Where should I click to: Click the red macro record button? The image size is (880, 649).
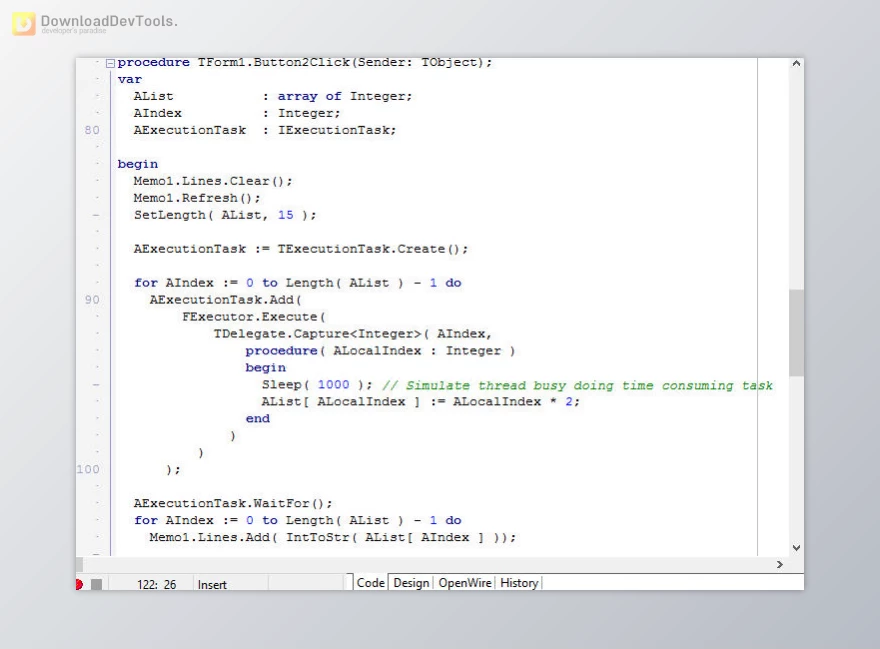point(79,584)
